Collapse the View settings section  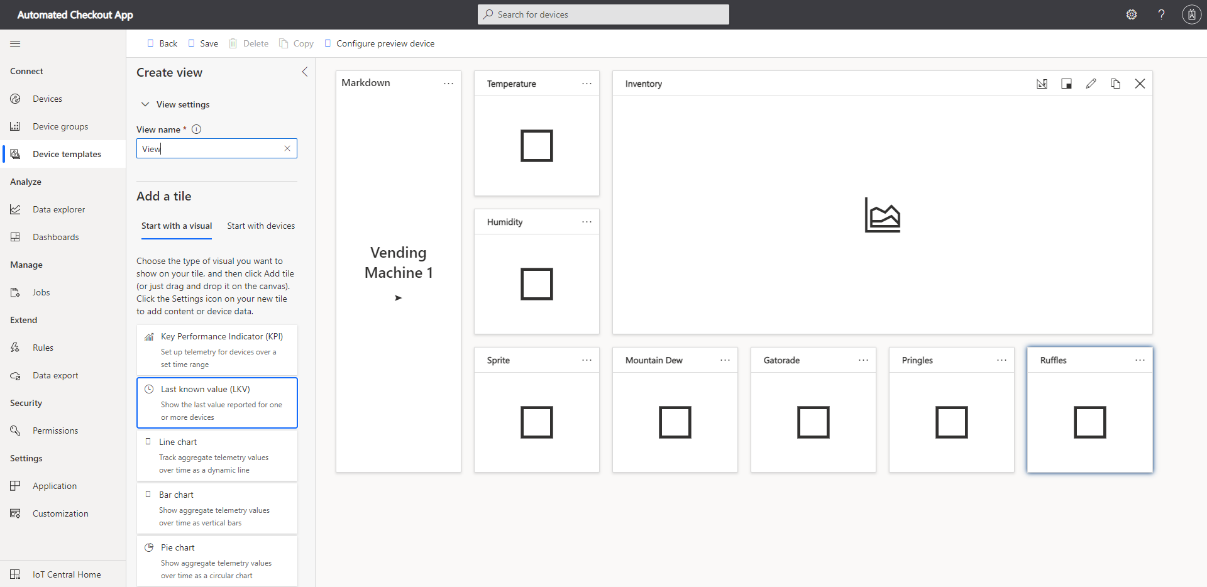(175, 104)
